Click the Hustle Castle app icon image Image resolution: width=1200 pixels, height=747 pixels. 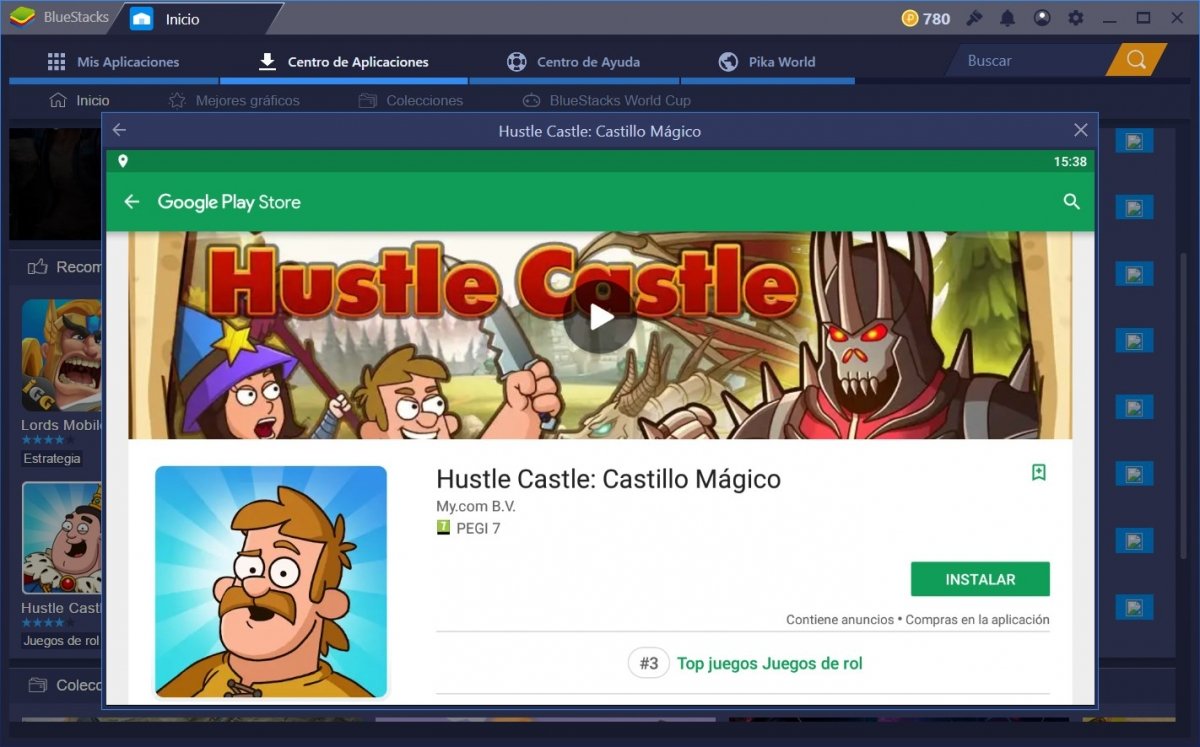271,581
